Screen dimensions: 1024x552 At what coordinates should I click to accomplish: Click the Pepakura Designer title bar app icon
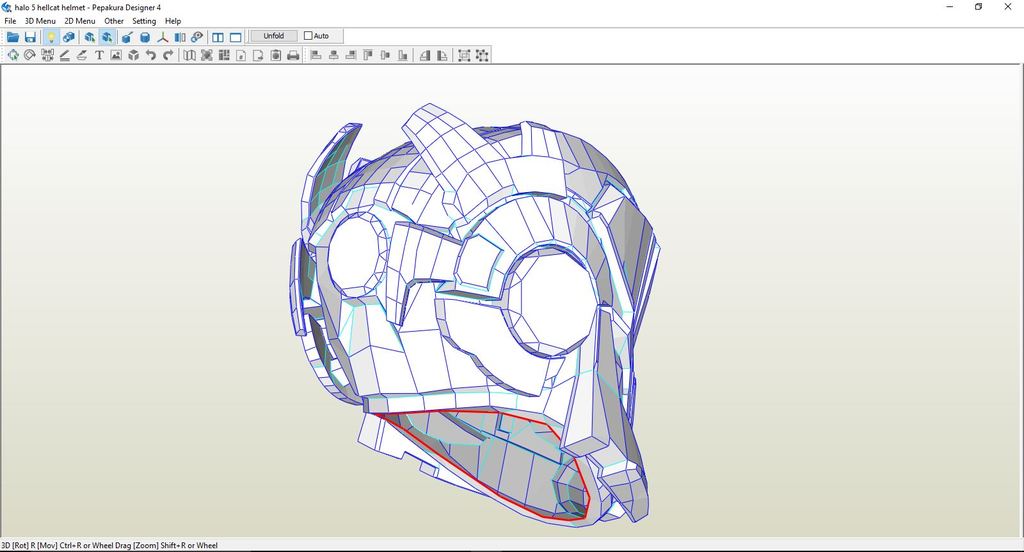pyautogui.click(x=7, y=7)
